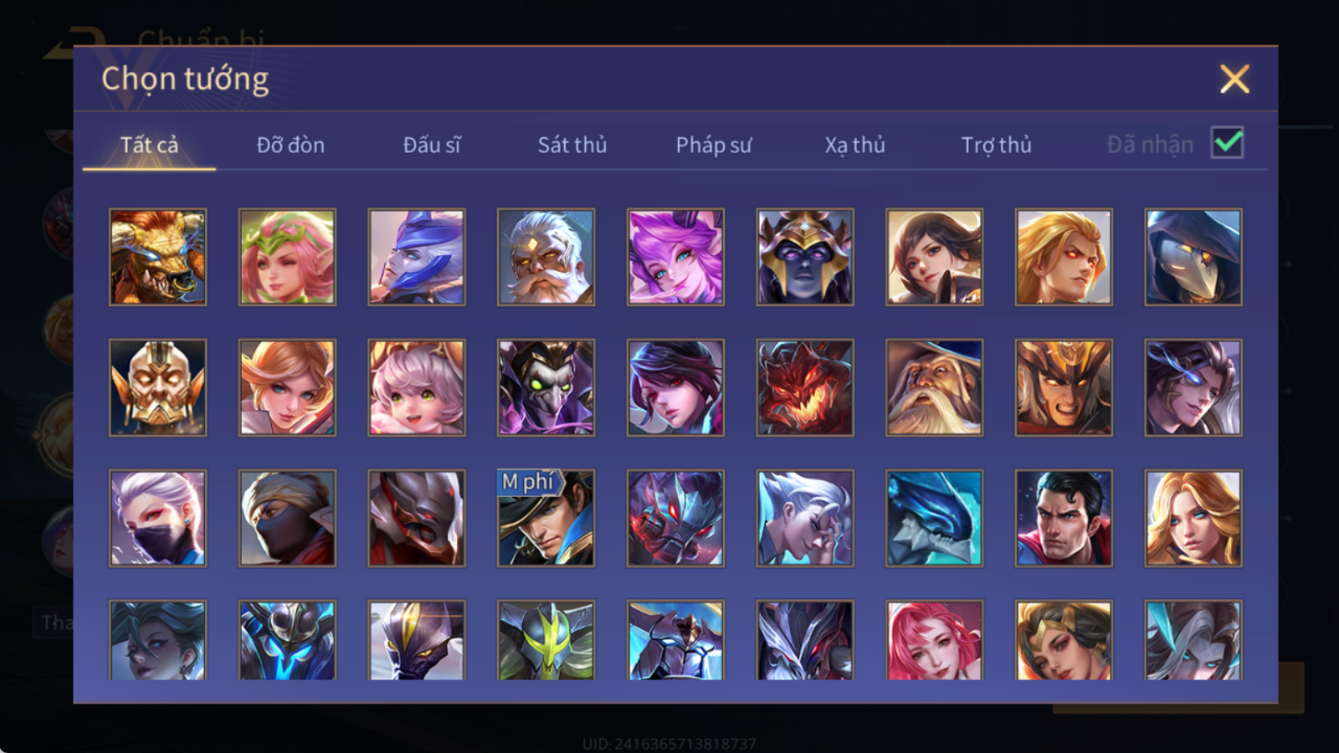Select the white-bearded old man hero

[x=546, y=257]
